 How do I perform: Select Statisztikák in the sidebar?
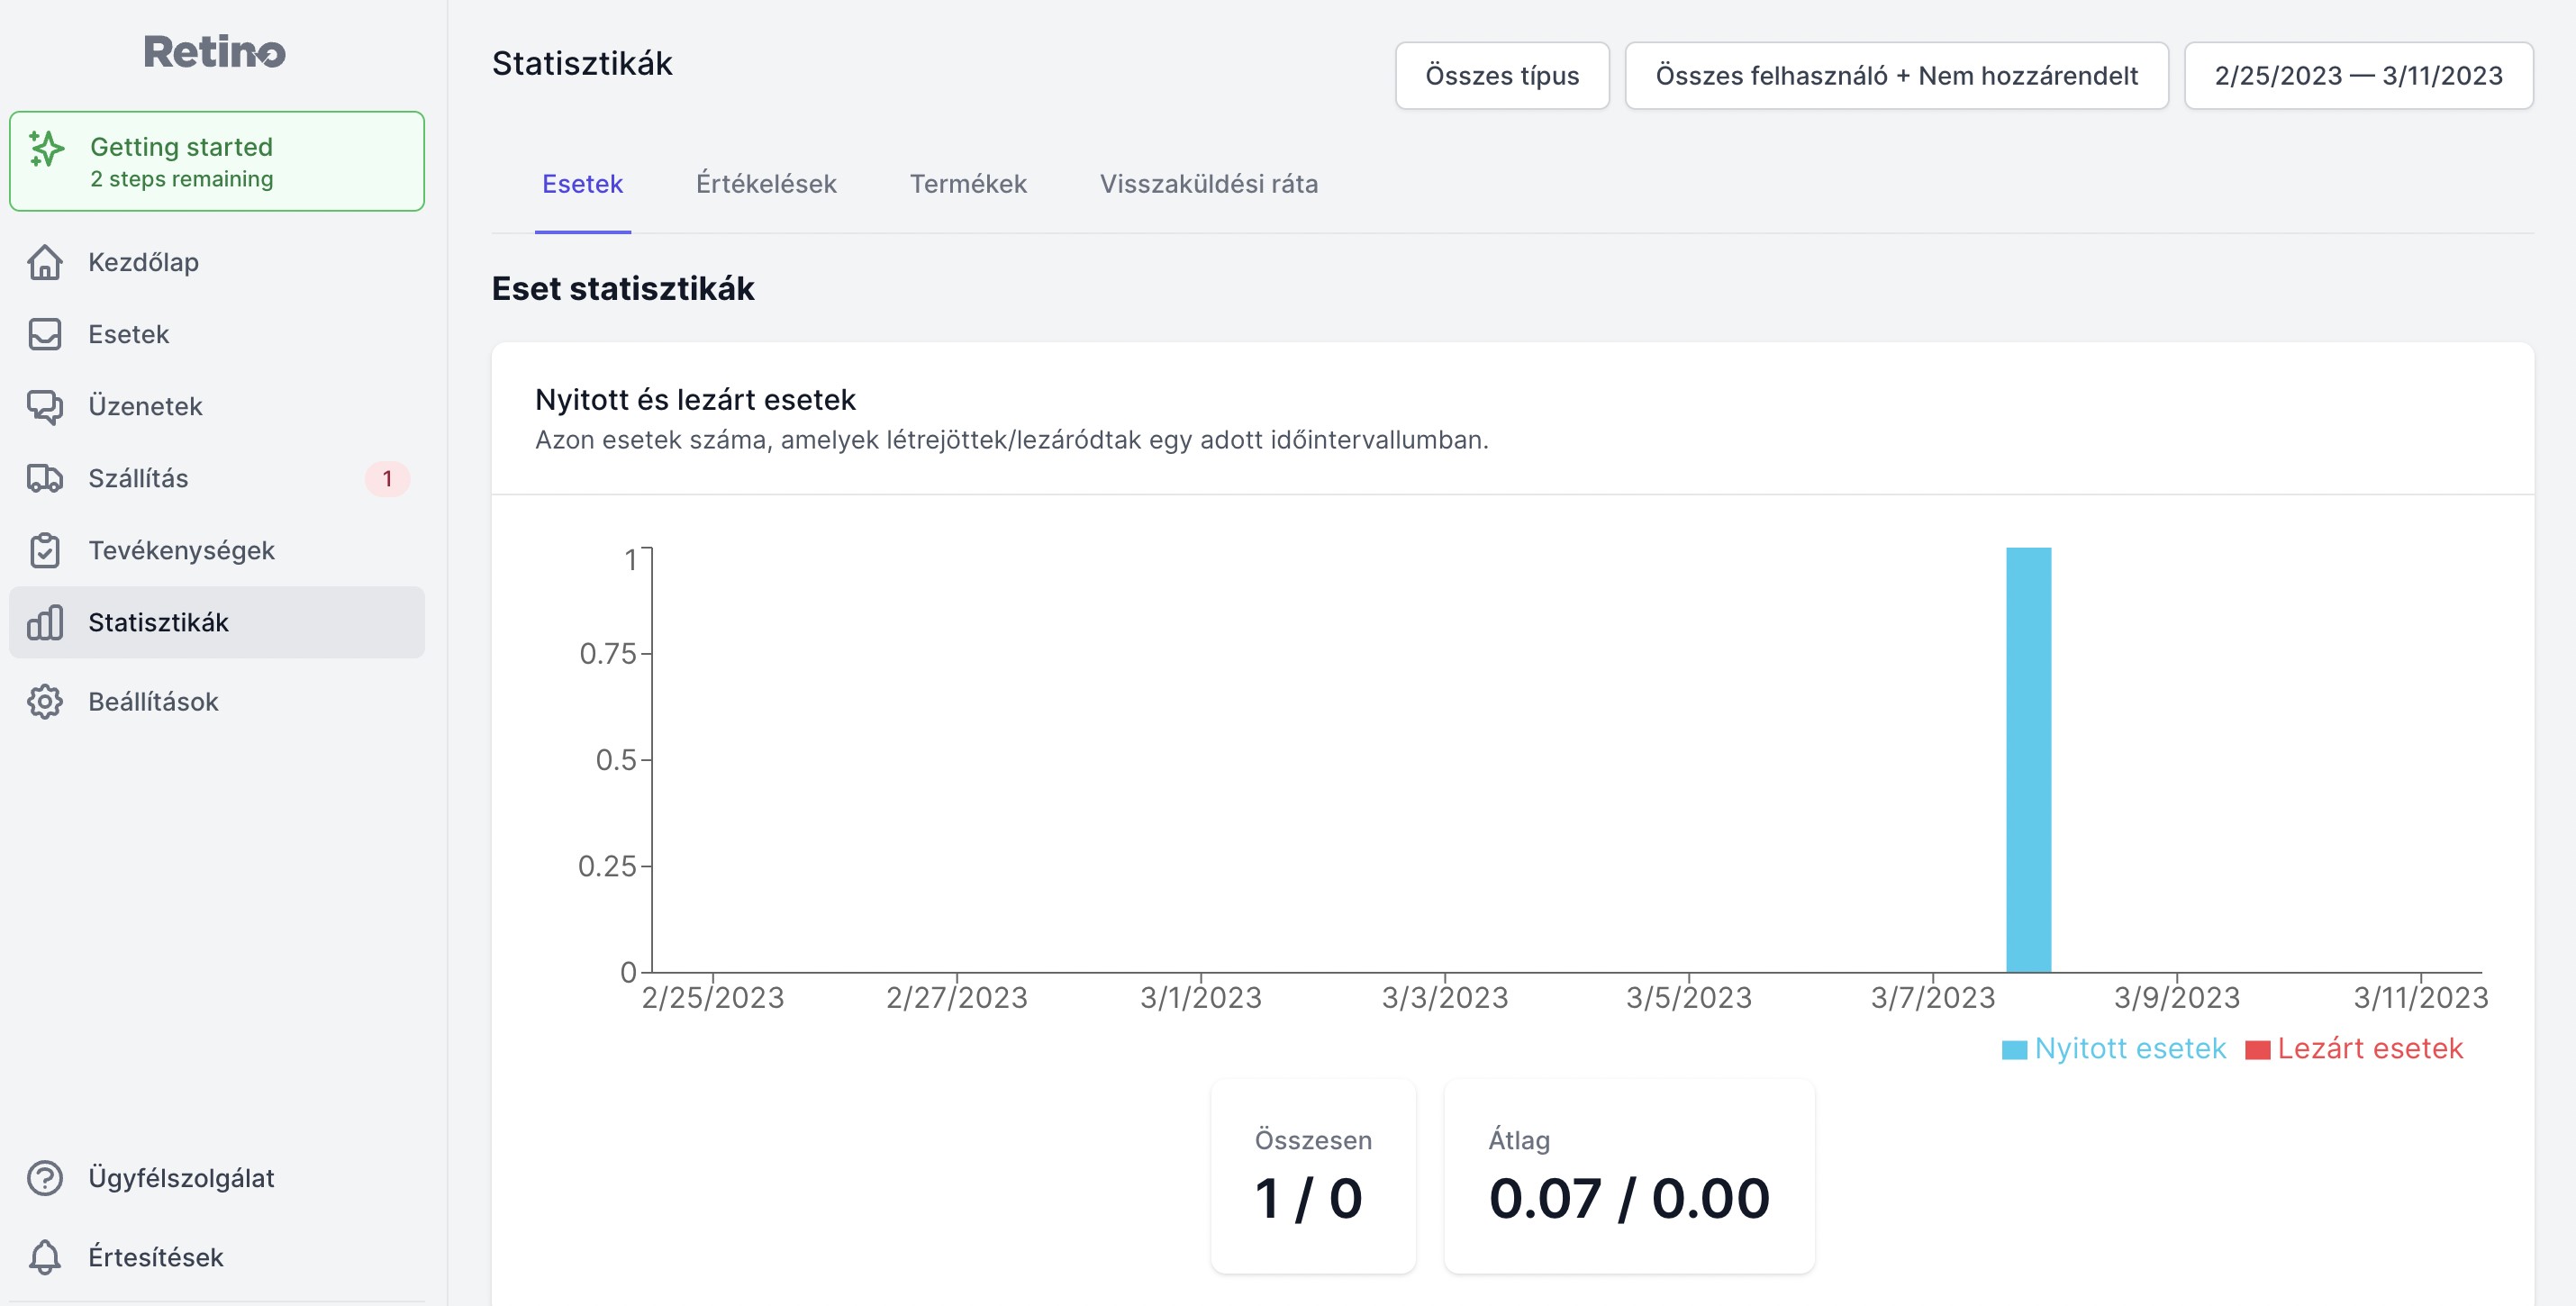click(x=217, y=622)
